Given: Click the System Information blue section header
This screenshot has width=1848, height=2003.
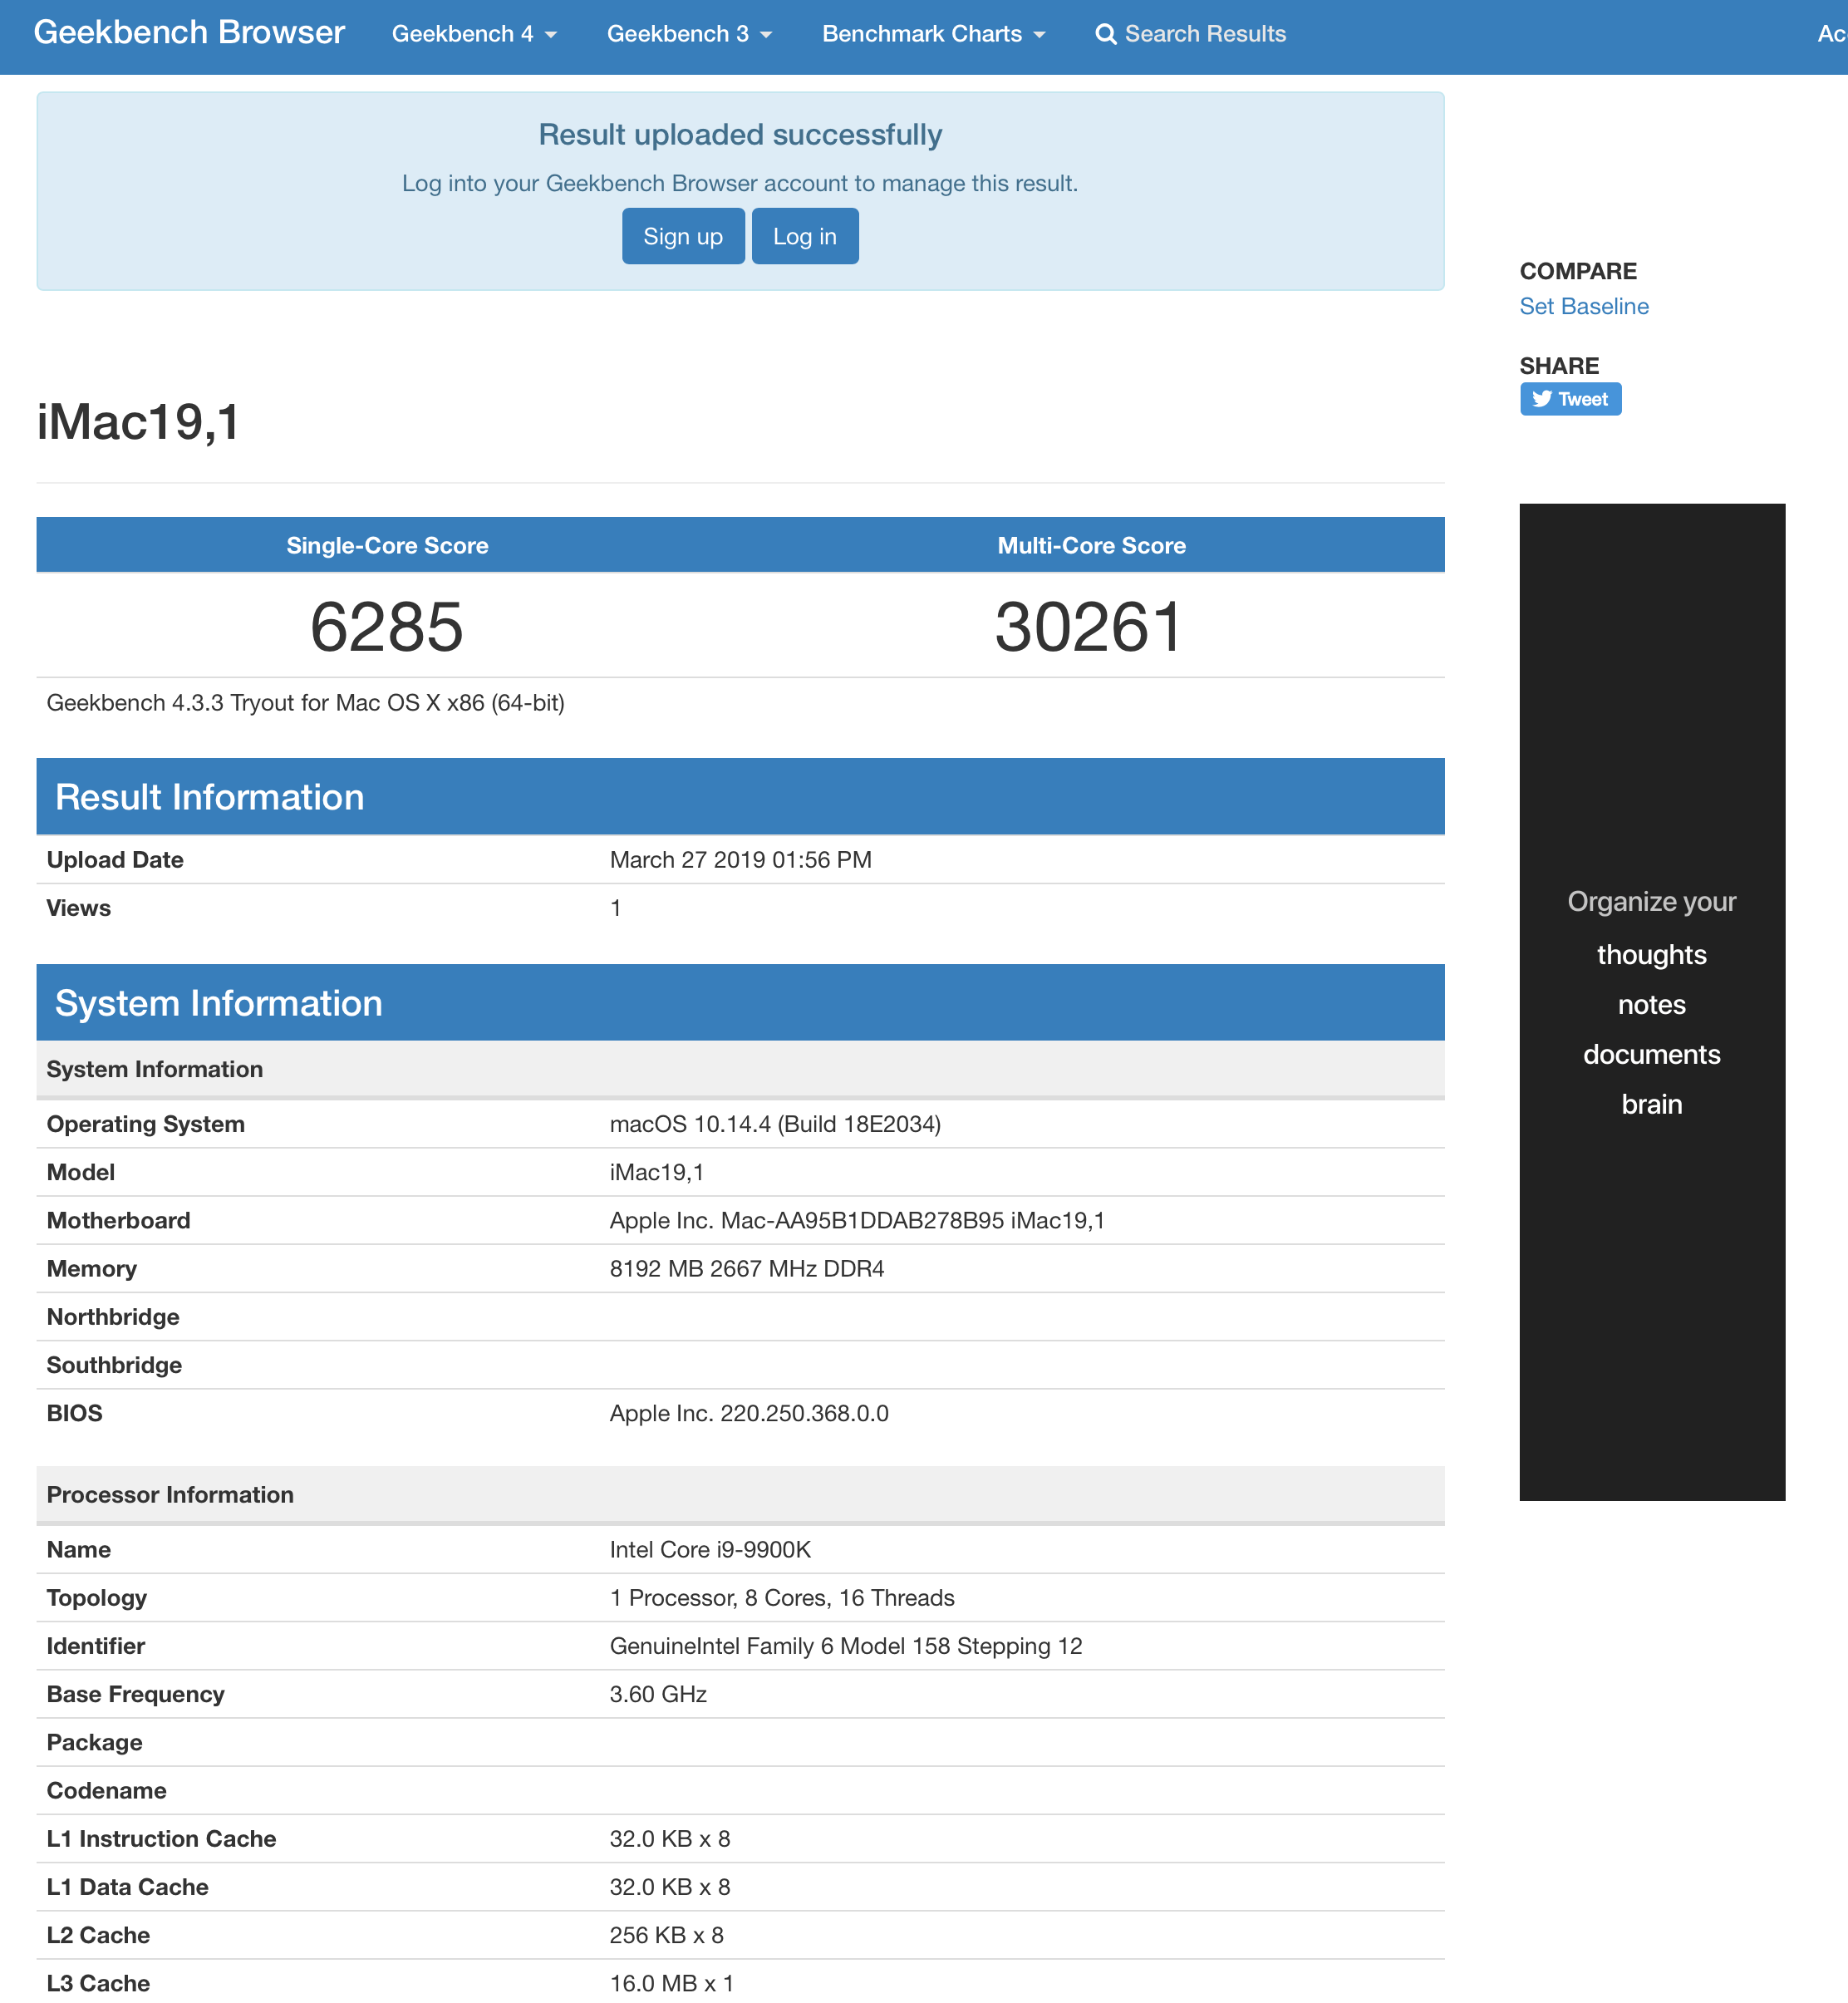Looking at the screenshot, I should coord(740,1002).
